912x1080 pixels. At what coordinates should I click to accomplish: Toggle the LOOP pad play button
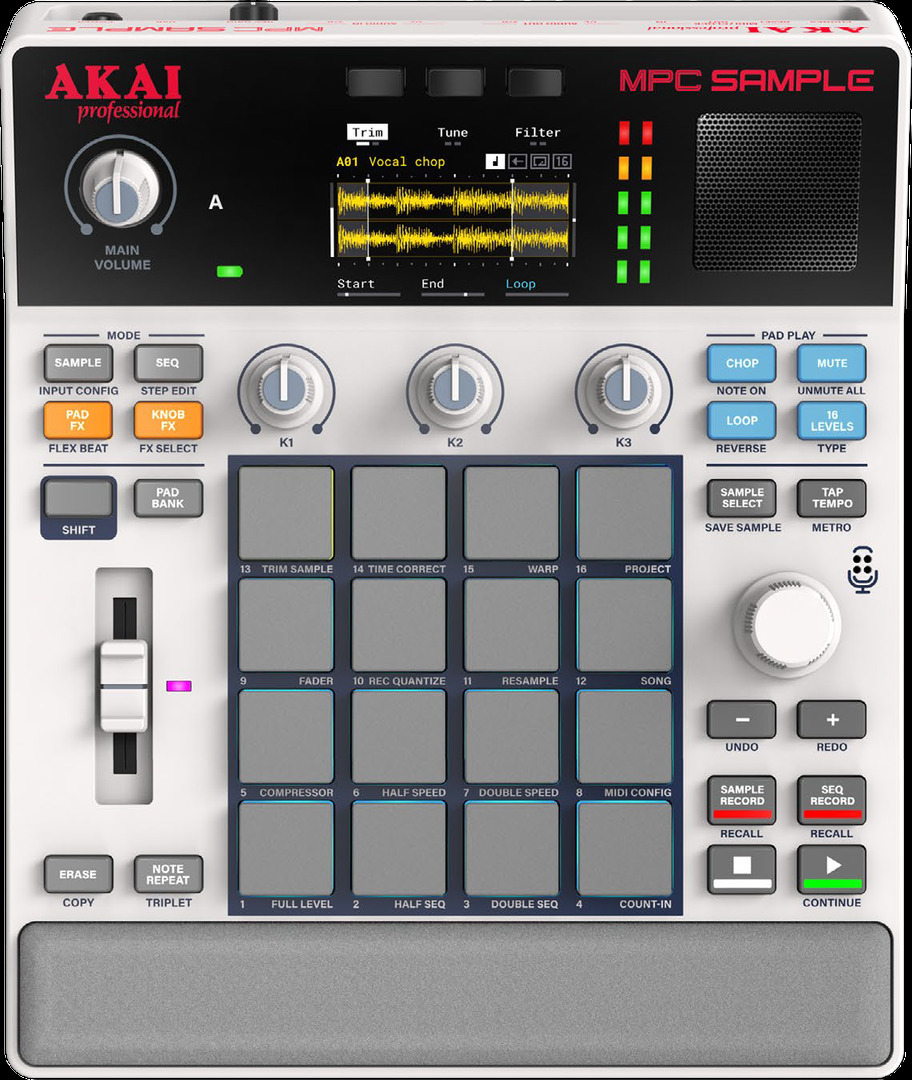[741, 421]
